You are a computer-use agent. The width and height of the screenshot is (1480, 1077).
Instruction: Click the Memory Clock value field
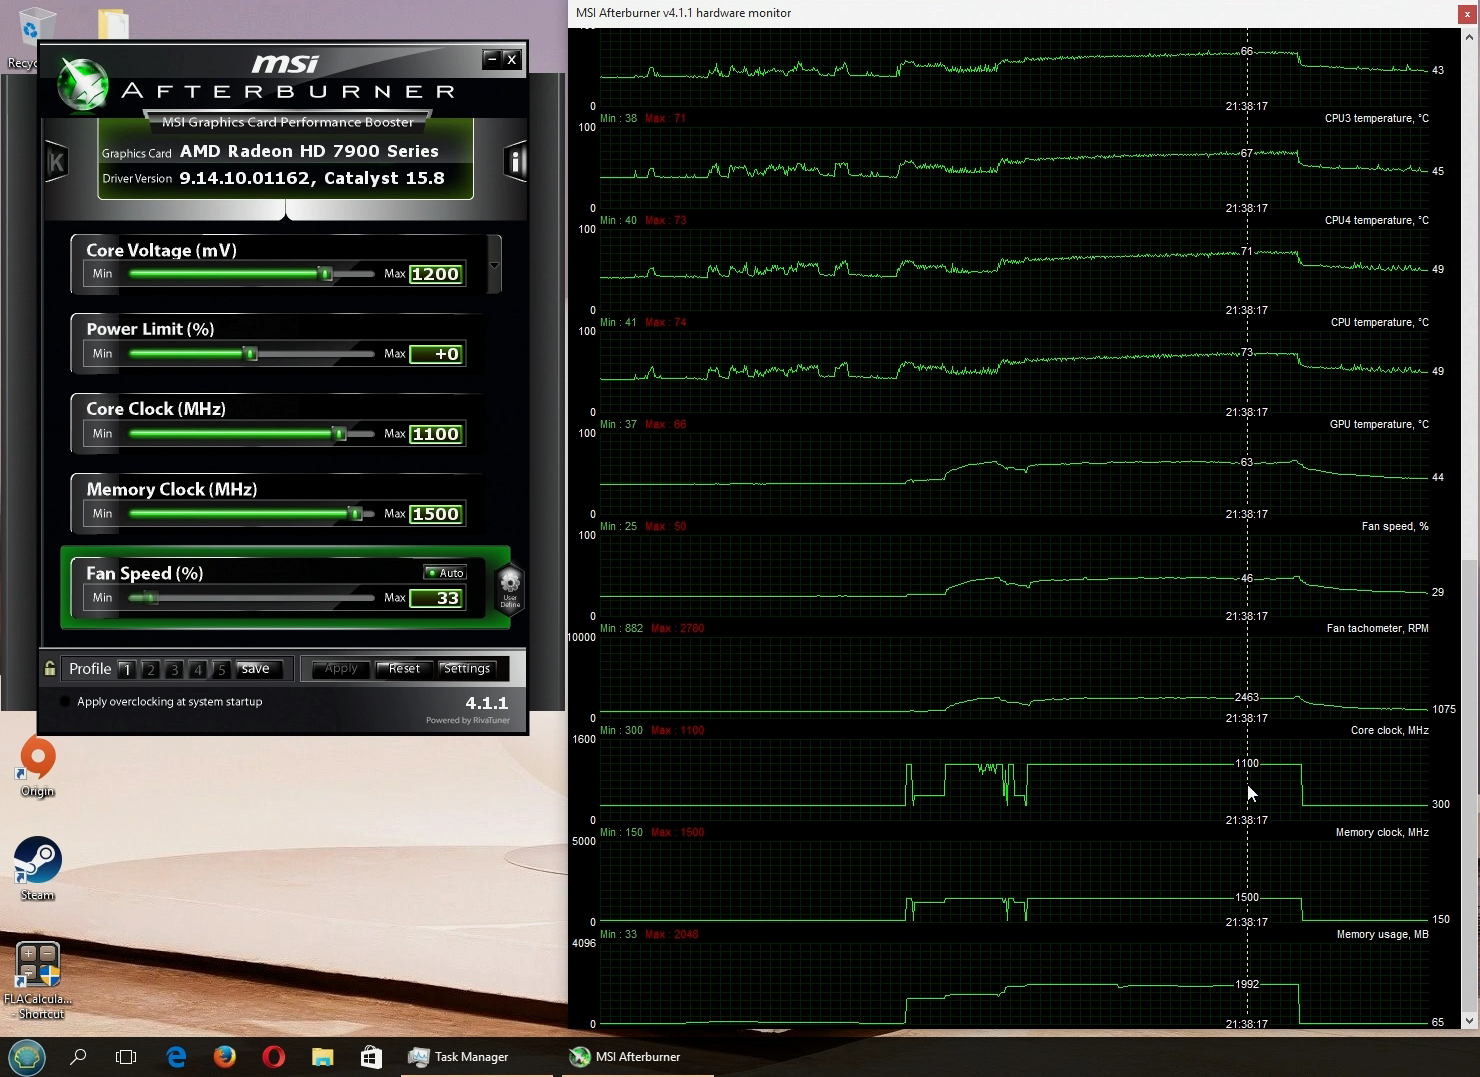coord(436,514)
